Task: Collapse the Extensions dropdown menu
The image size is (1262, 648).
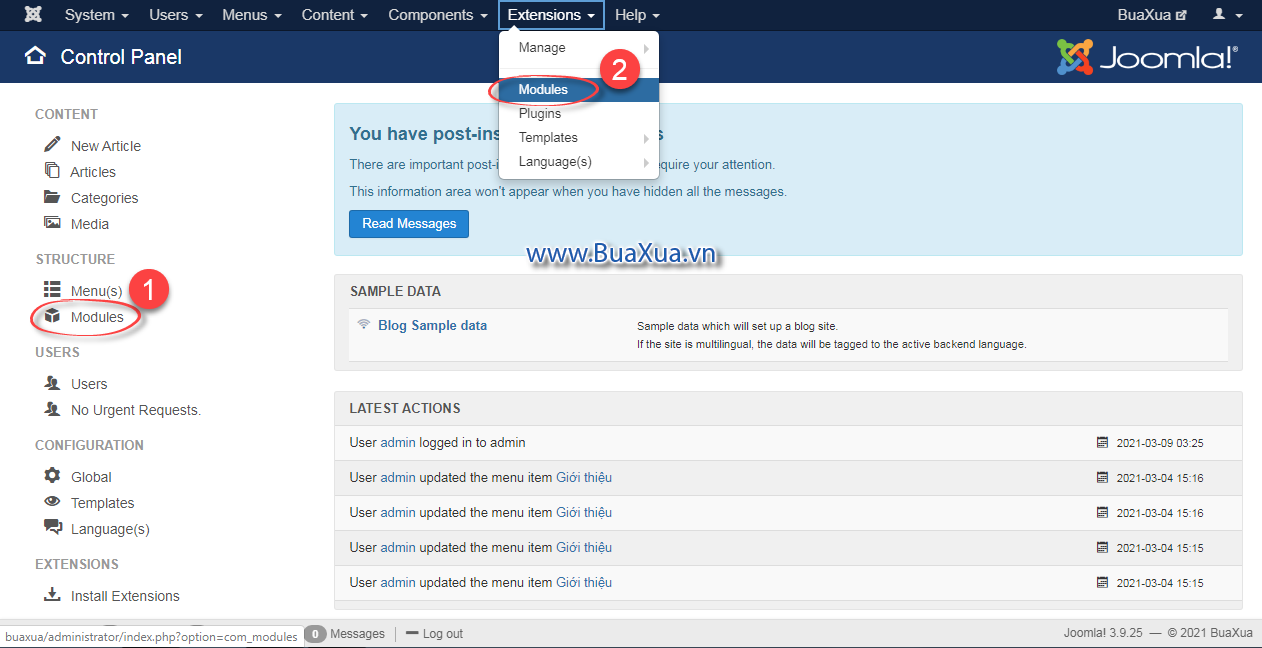Action: click(x=552, y=15)
